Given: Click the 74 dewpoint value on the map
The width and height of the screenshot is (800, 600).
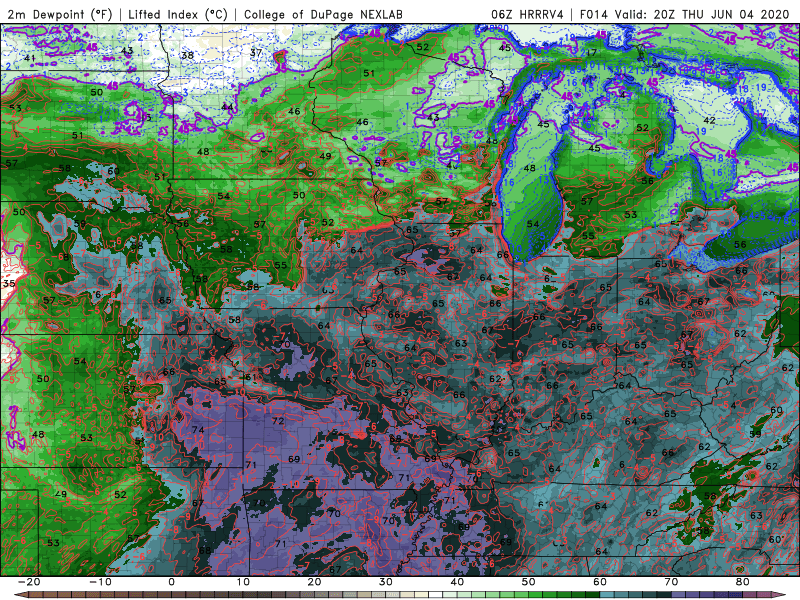Looking at the screenshot, I should (x=198, y=430).
